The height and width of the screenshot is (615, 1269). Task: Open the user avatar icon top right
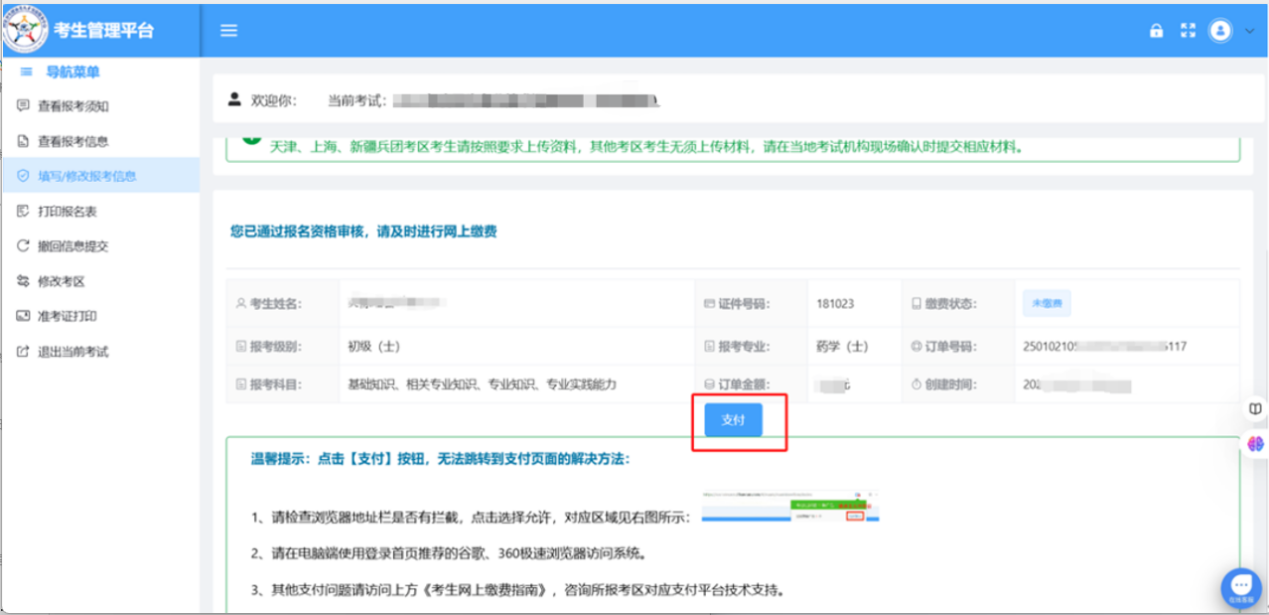click(1220, 30)
